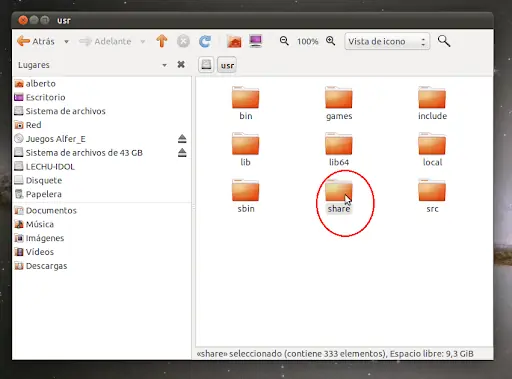Select the bin folder

246,103
